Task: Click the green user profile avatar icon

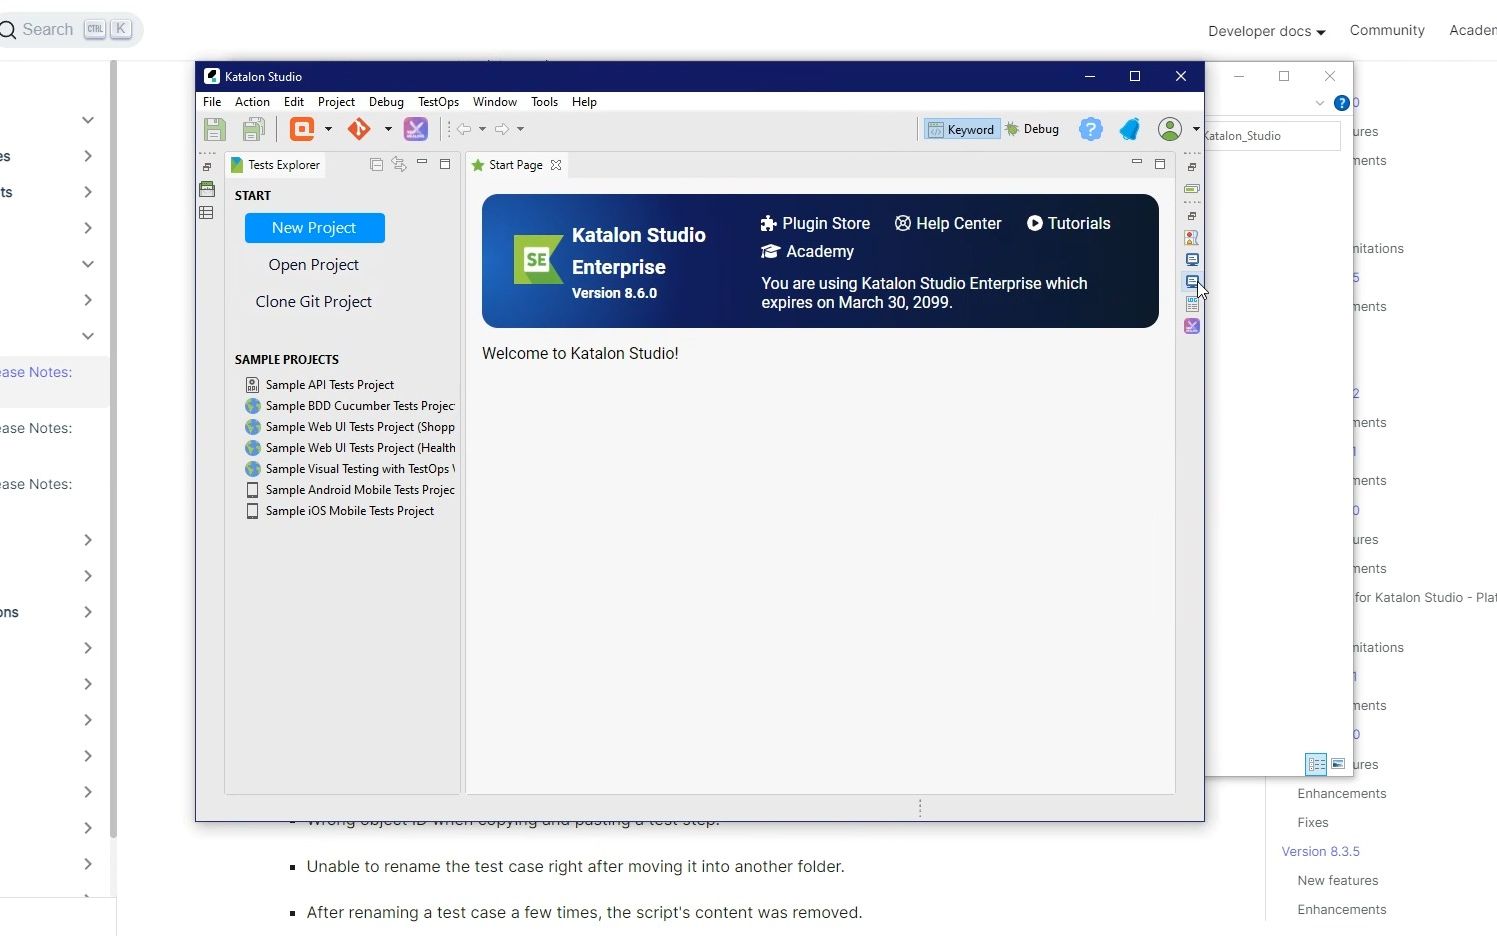Action: click(x=1169, y=129)
